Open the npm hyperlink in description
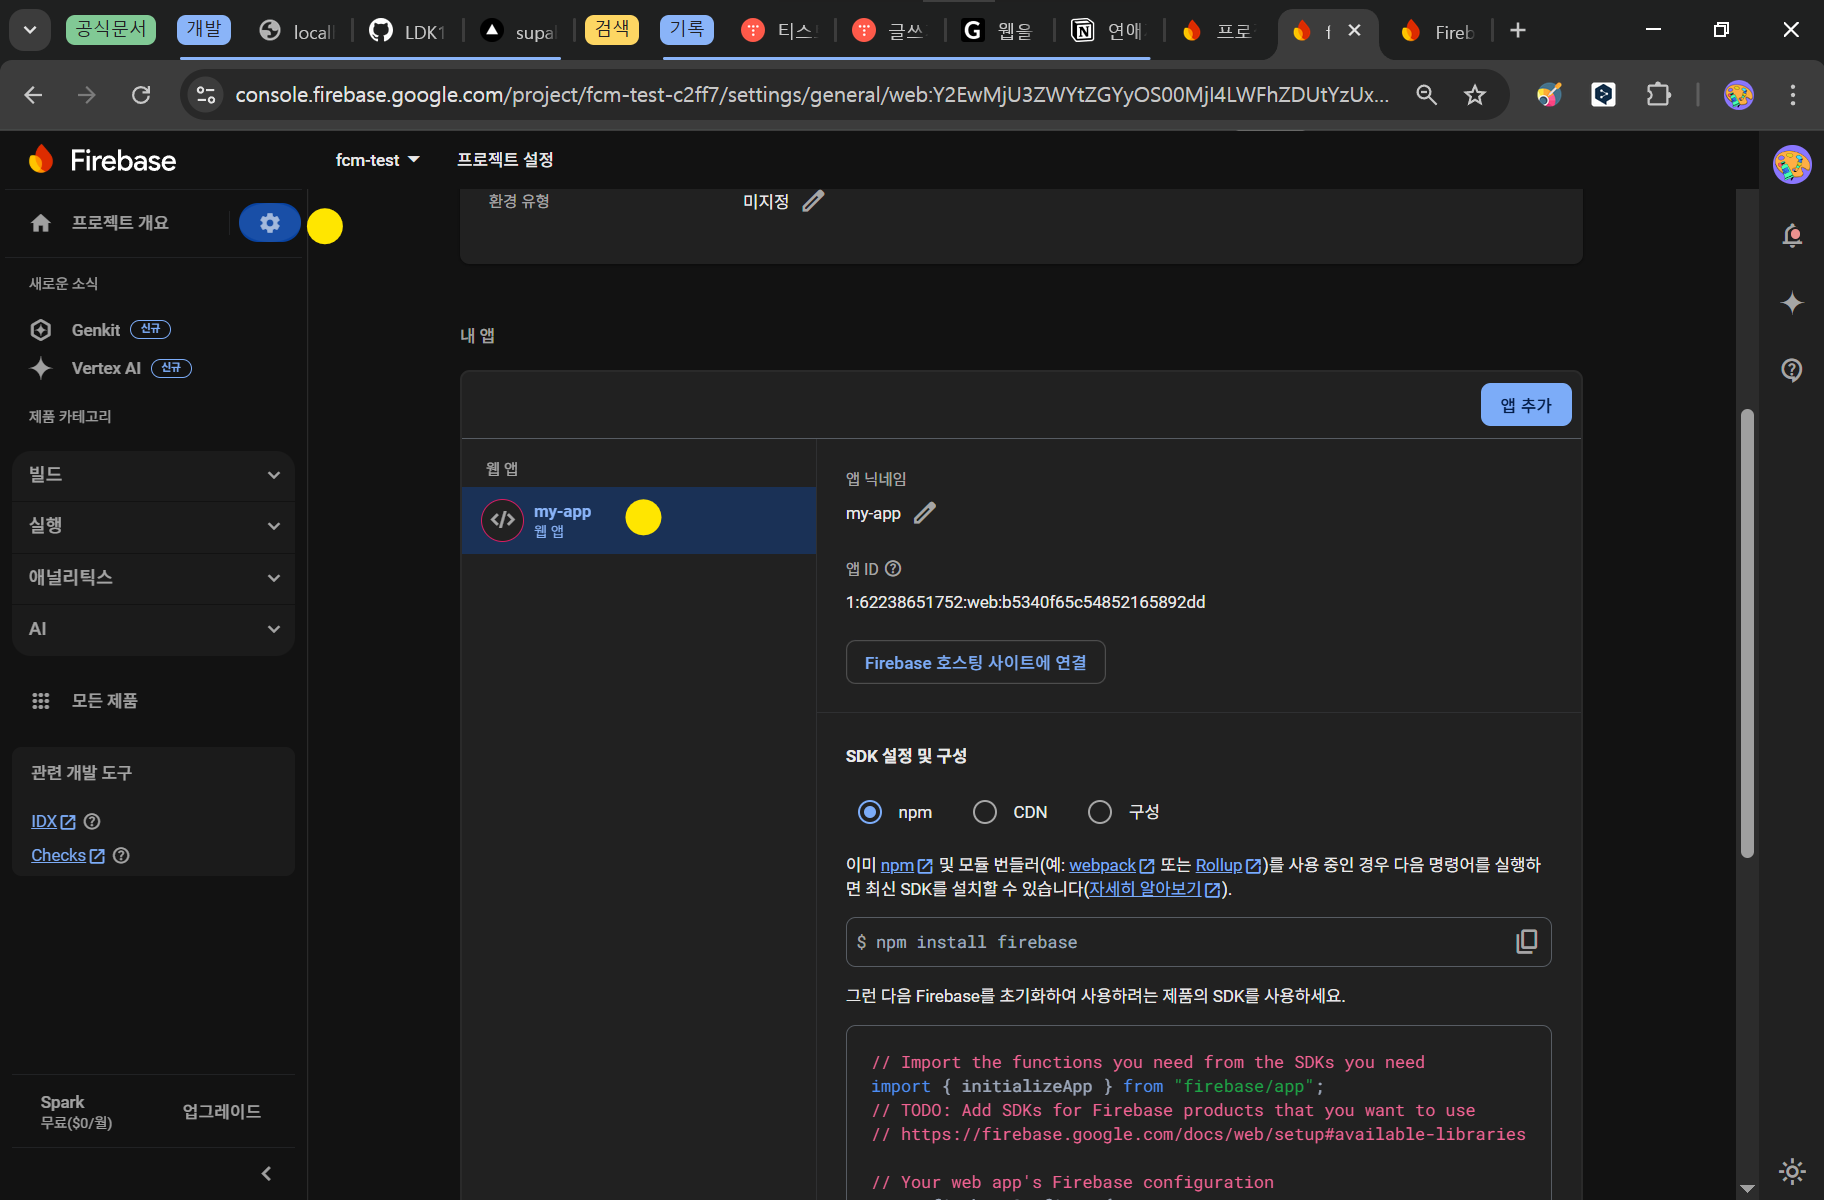 pos(906,865)
